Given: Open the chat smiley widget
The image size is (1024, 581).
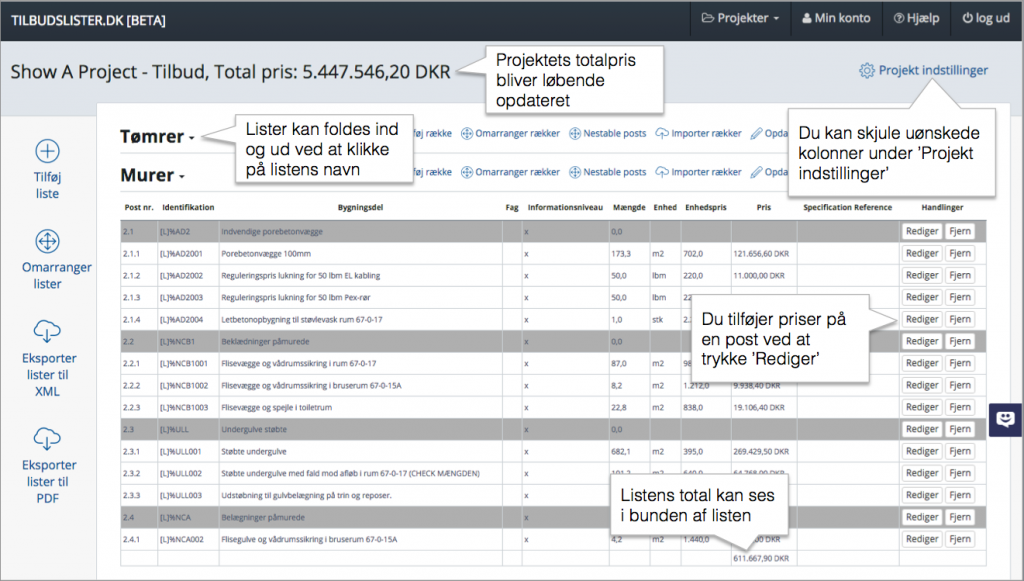Looking at the screenshot, I should (x=1006, y=419).
